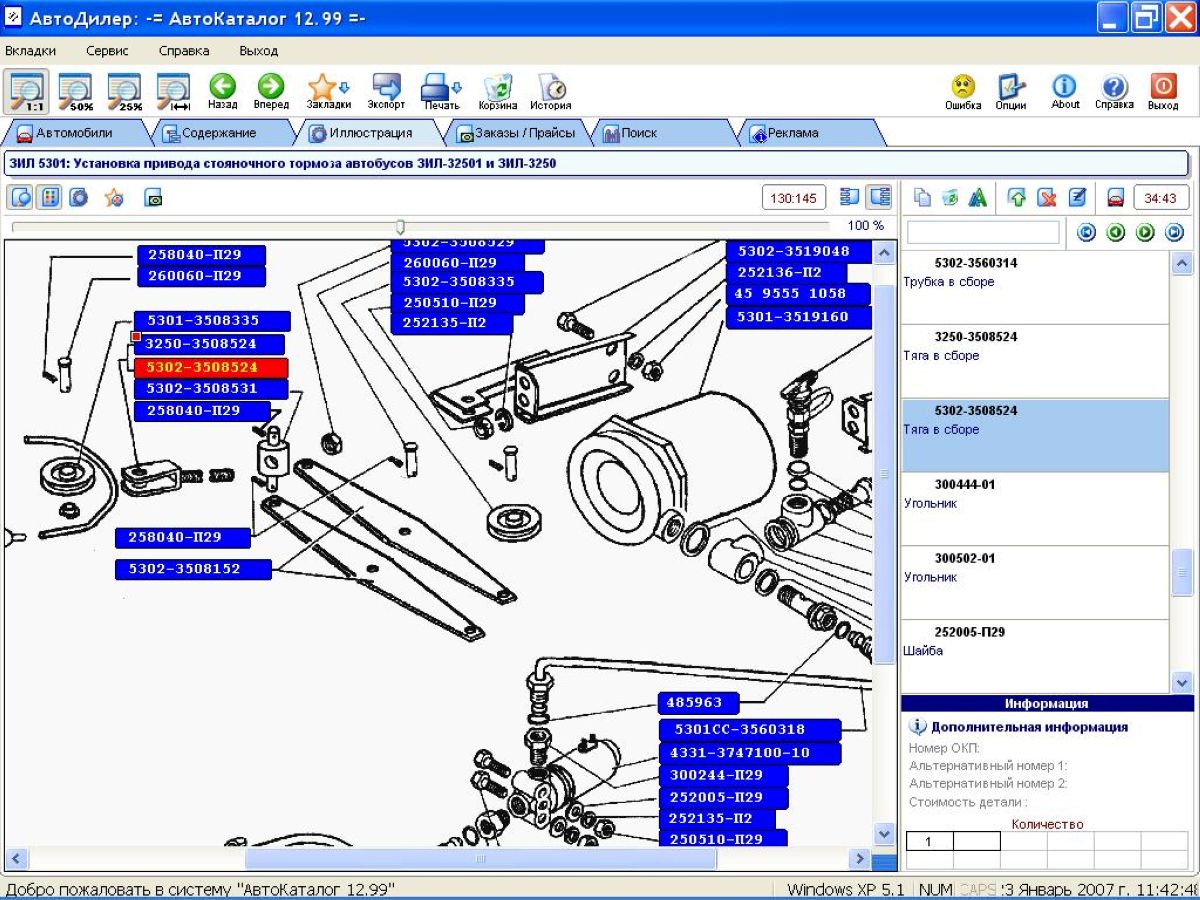Screen dimensions: 1200x900
Task: Open the About dialog
Action: (x=1065, y=91)
